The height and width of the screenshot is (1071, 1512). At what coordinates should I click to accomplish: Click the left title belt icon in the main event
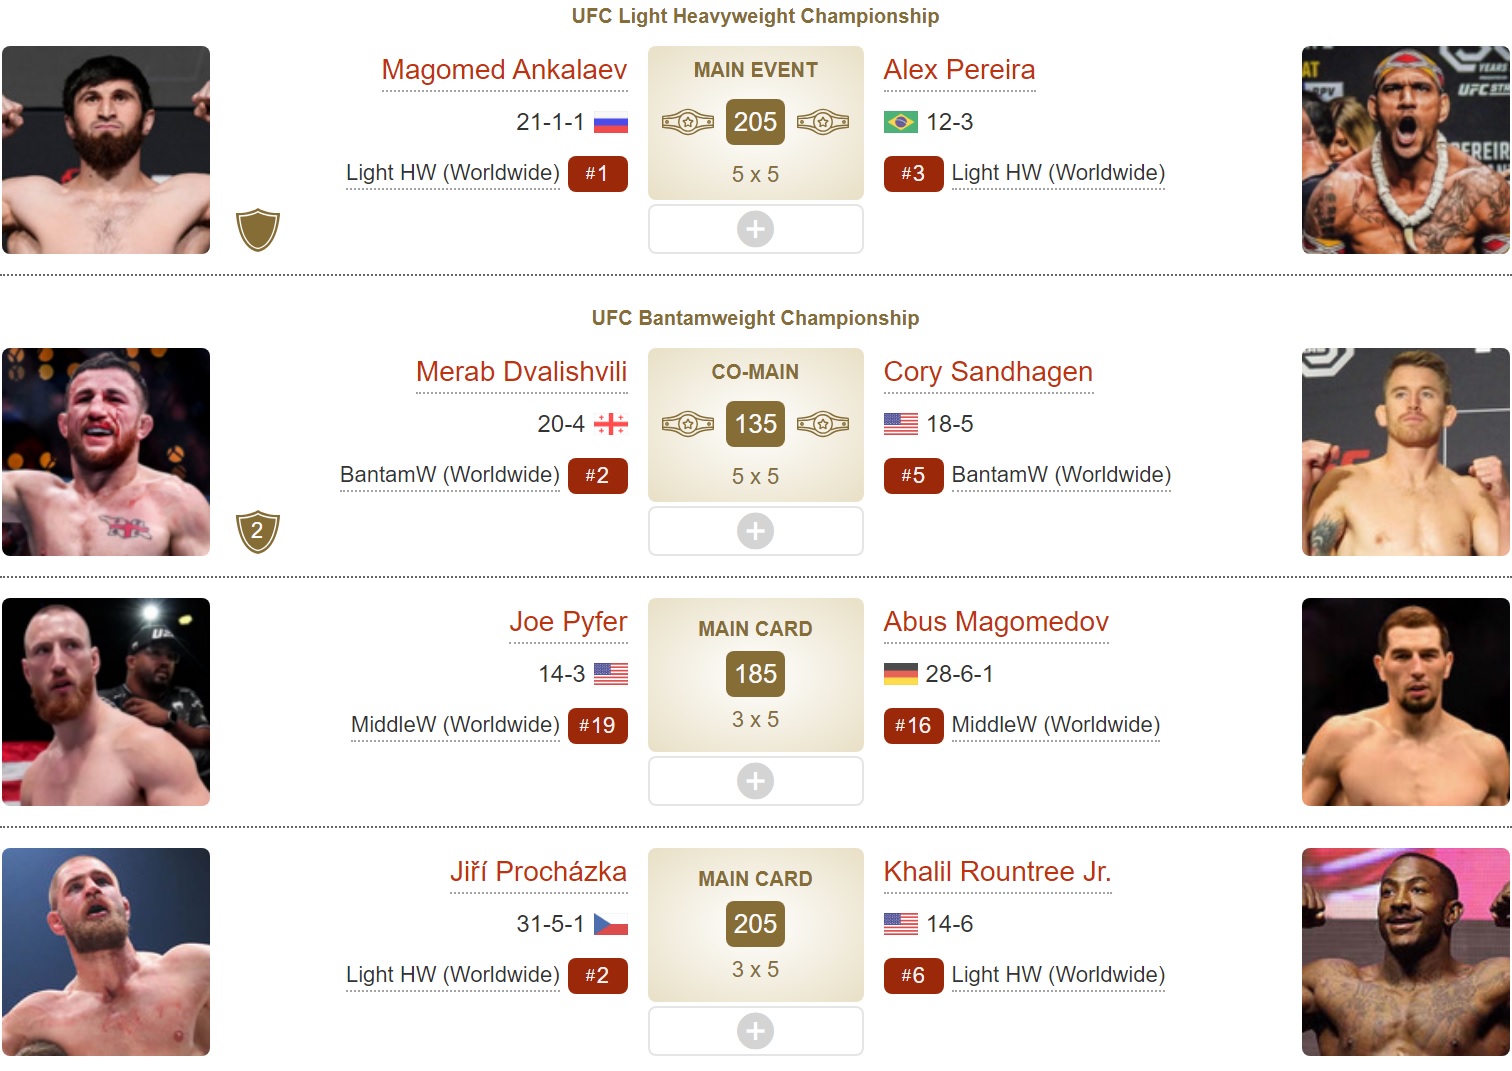point(688,123)
